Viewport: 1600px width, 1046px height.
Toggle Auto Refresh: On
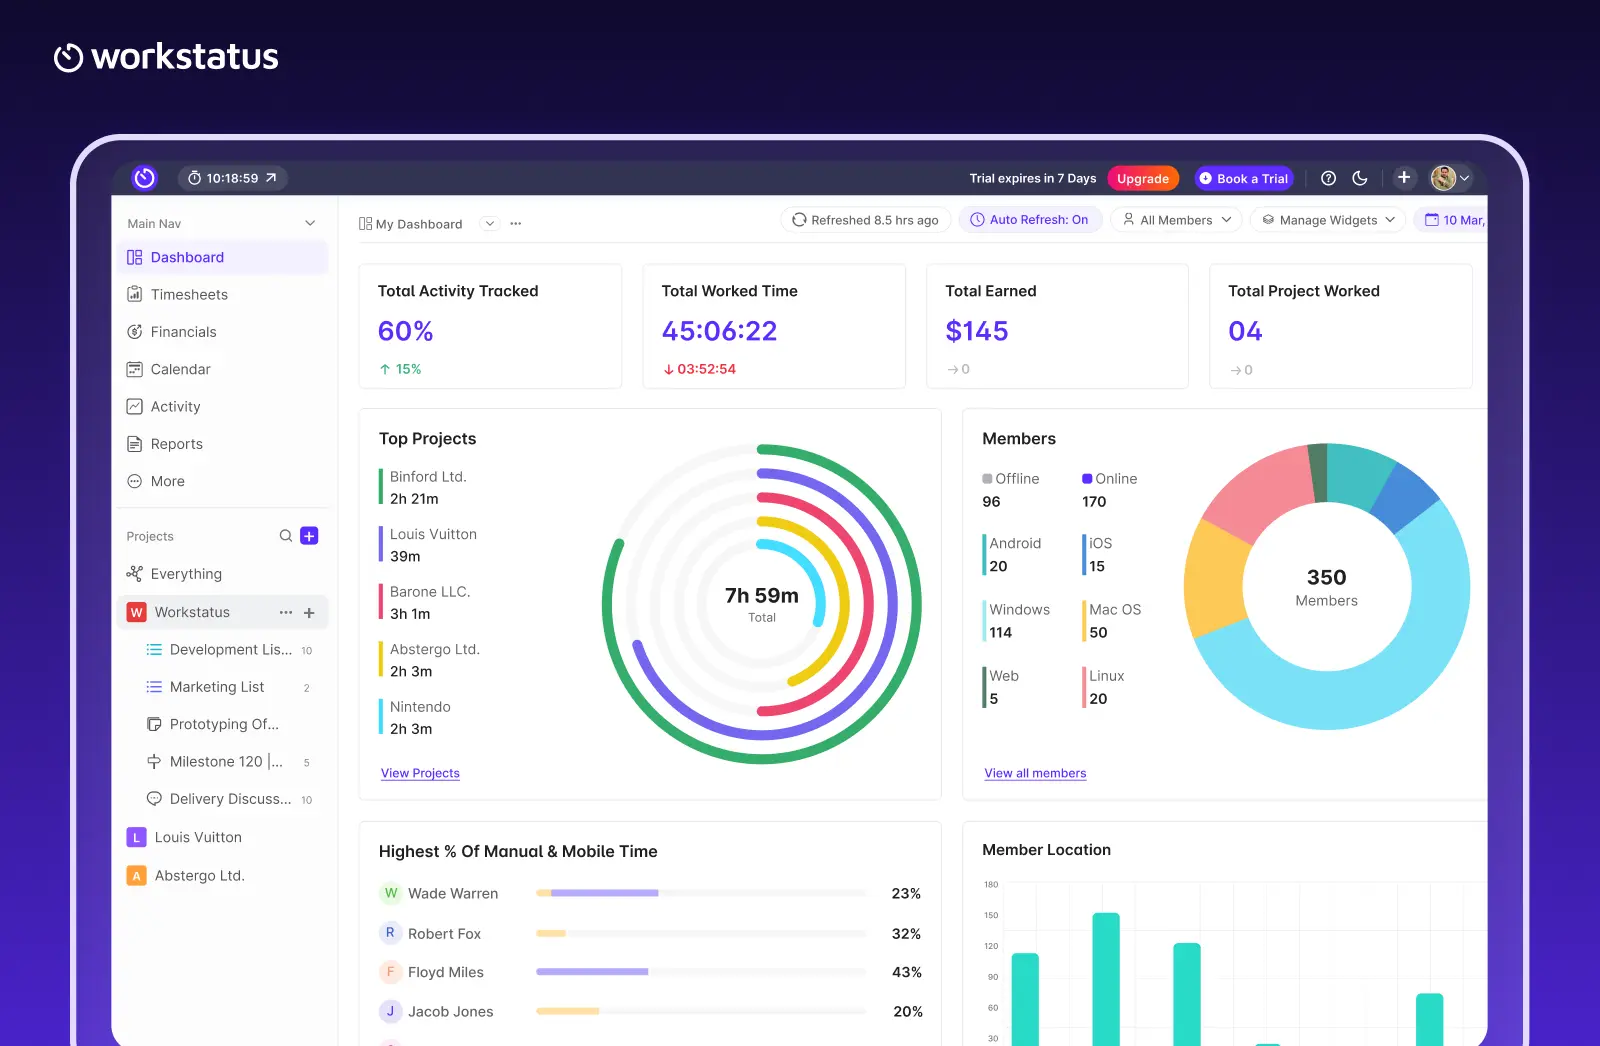[x=1030, y=220]
